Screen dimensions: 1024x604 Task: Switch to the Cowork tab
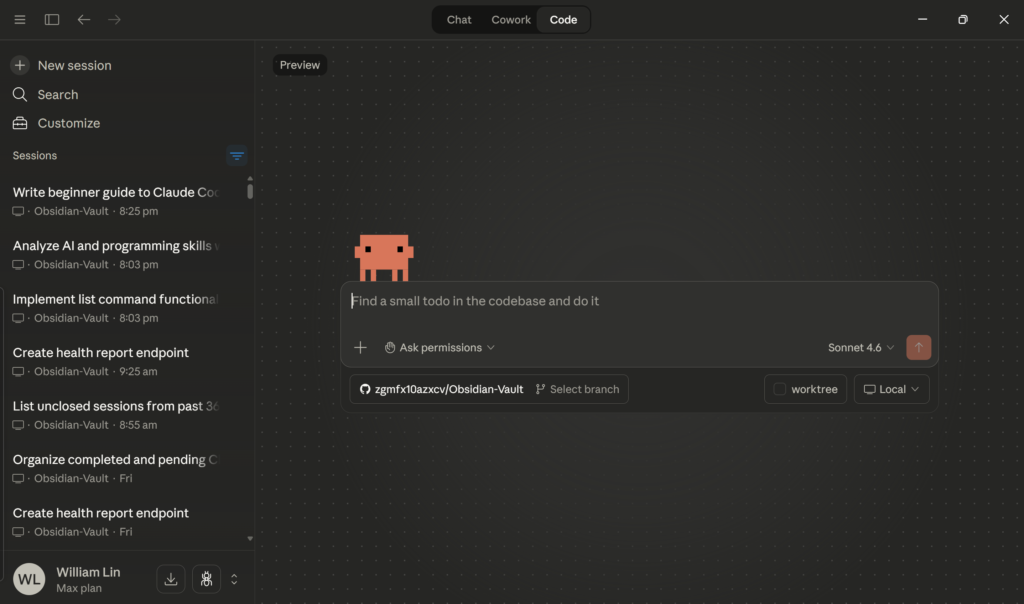511,20
